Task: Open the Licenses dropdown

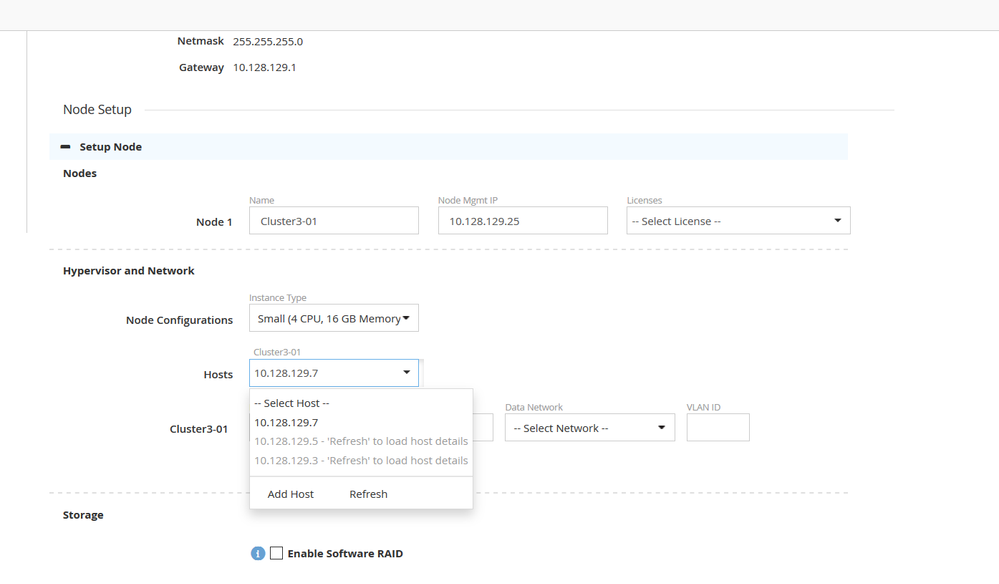Action: pyautogui.click(x=737, y=221)
